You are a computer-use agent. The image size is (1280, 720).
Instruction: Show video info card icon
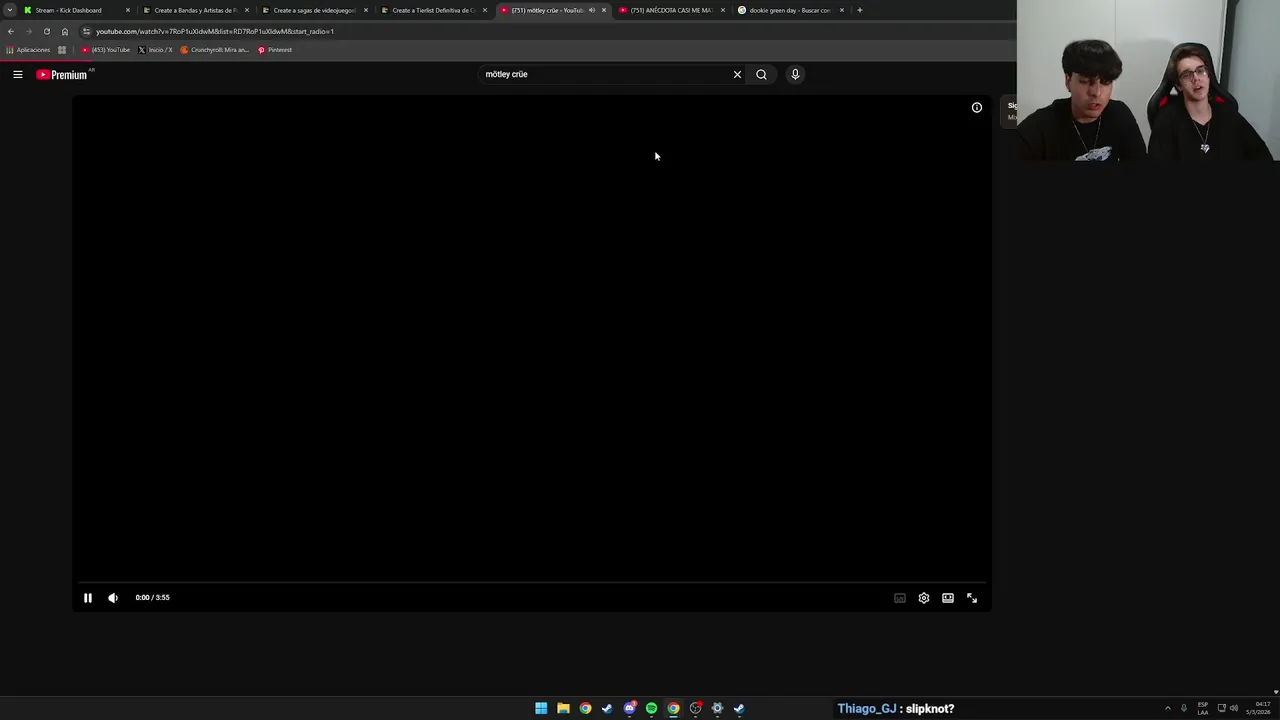pos(977,107)
